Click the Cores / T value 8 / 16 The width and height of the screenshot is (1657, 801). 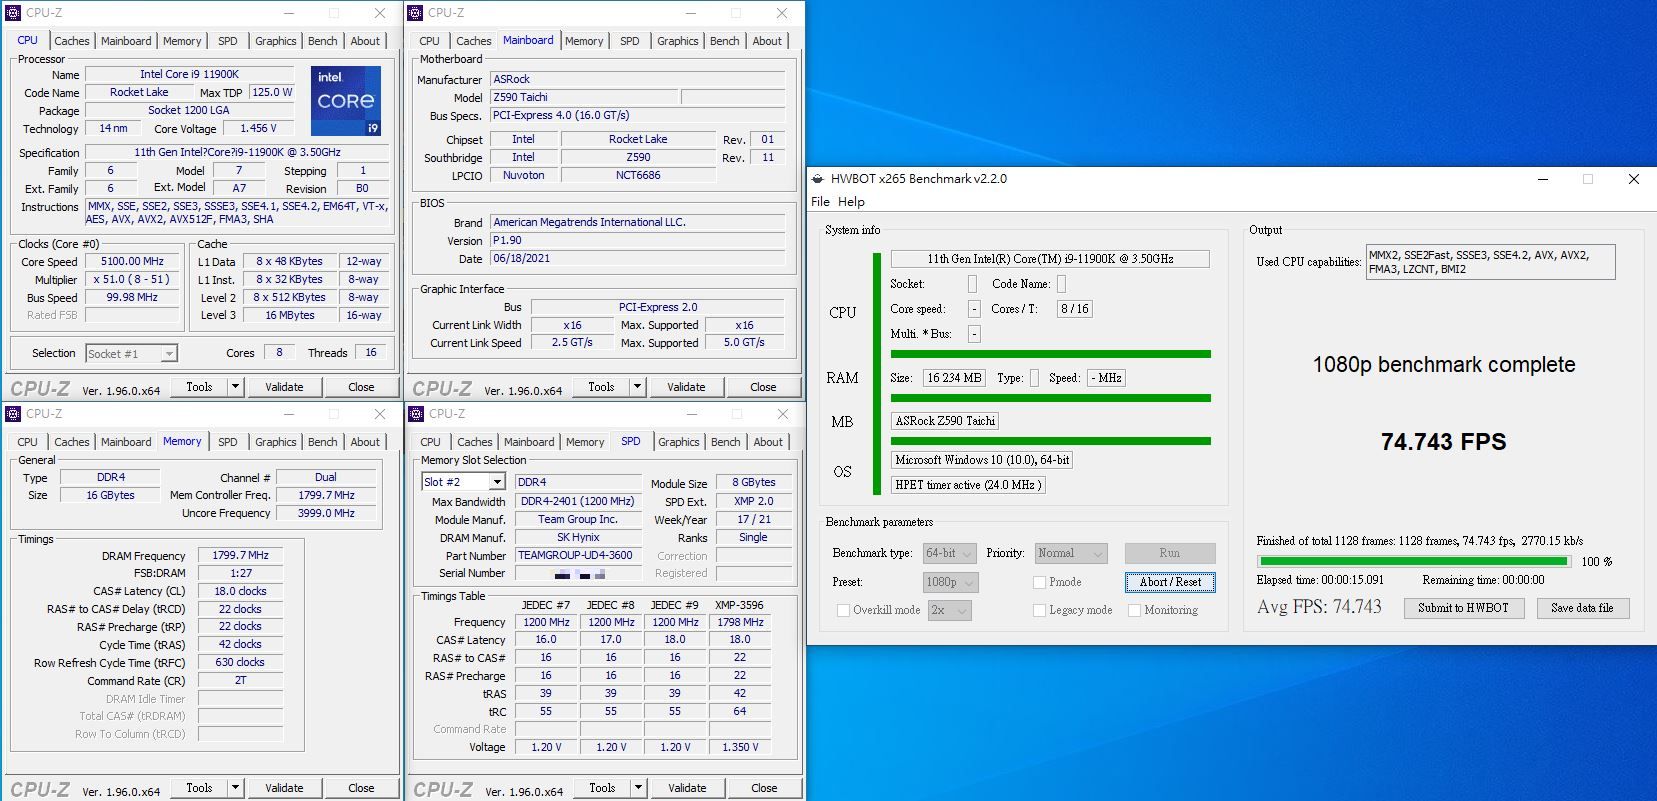point(1075,309)
